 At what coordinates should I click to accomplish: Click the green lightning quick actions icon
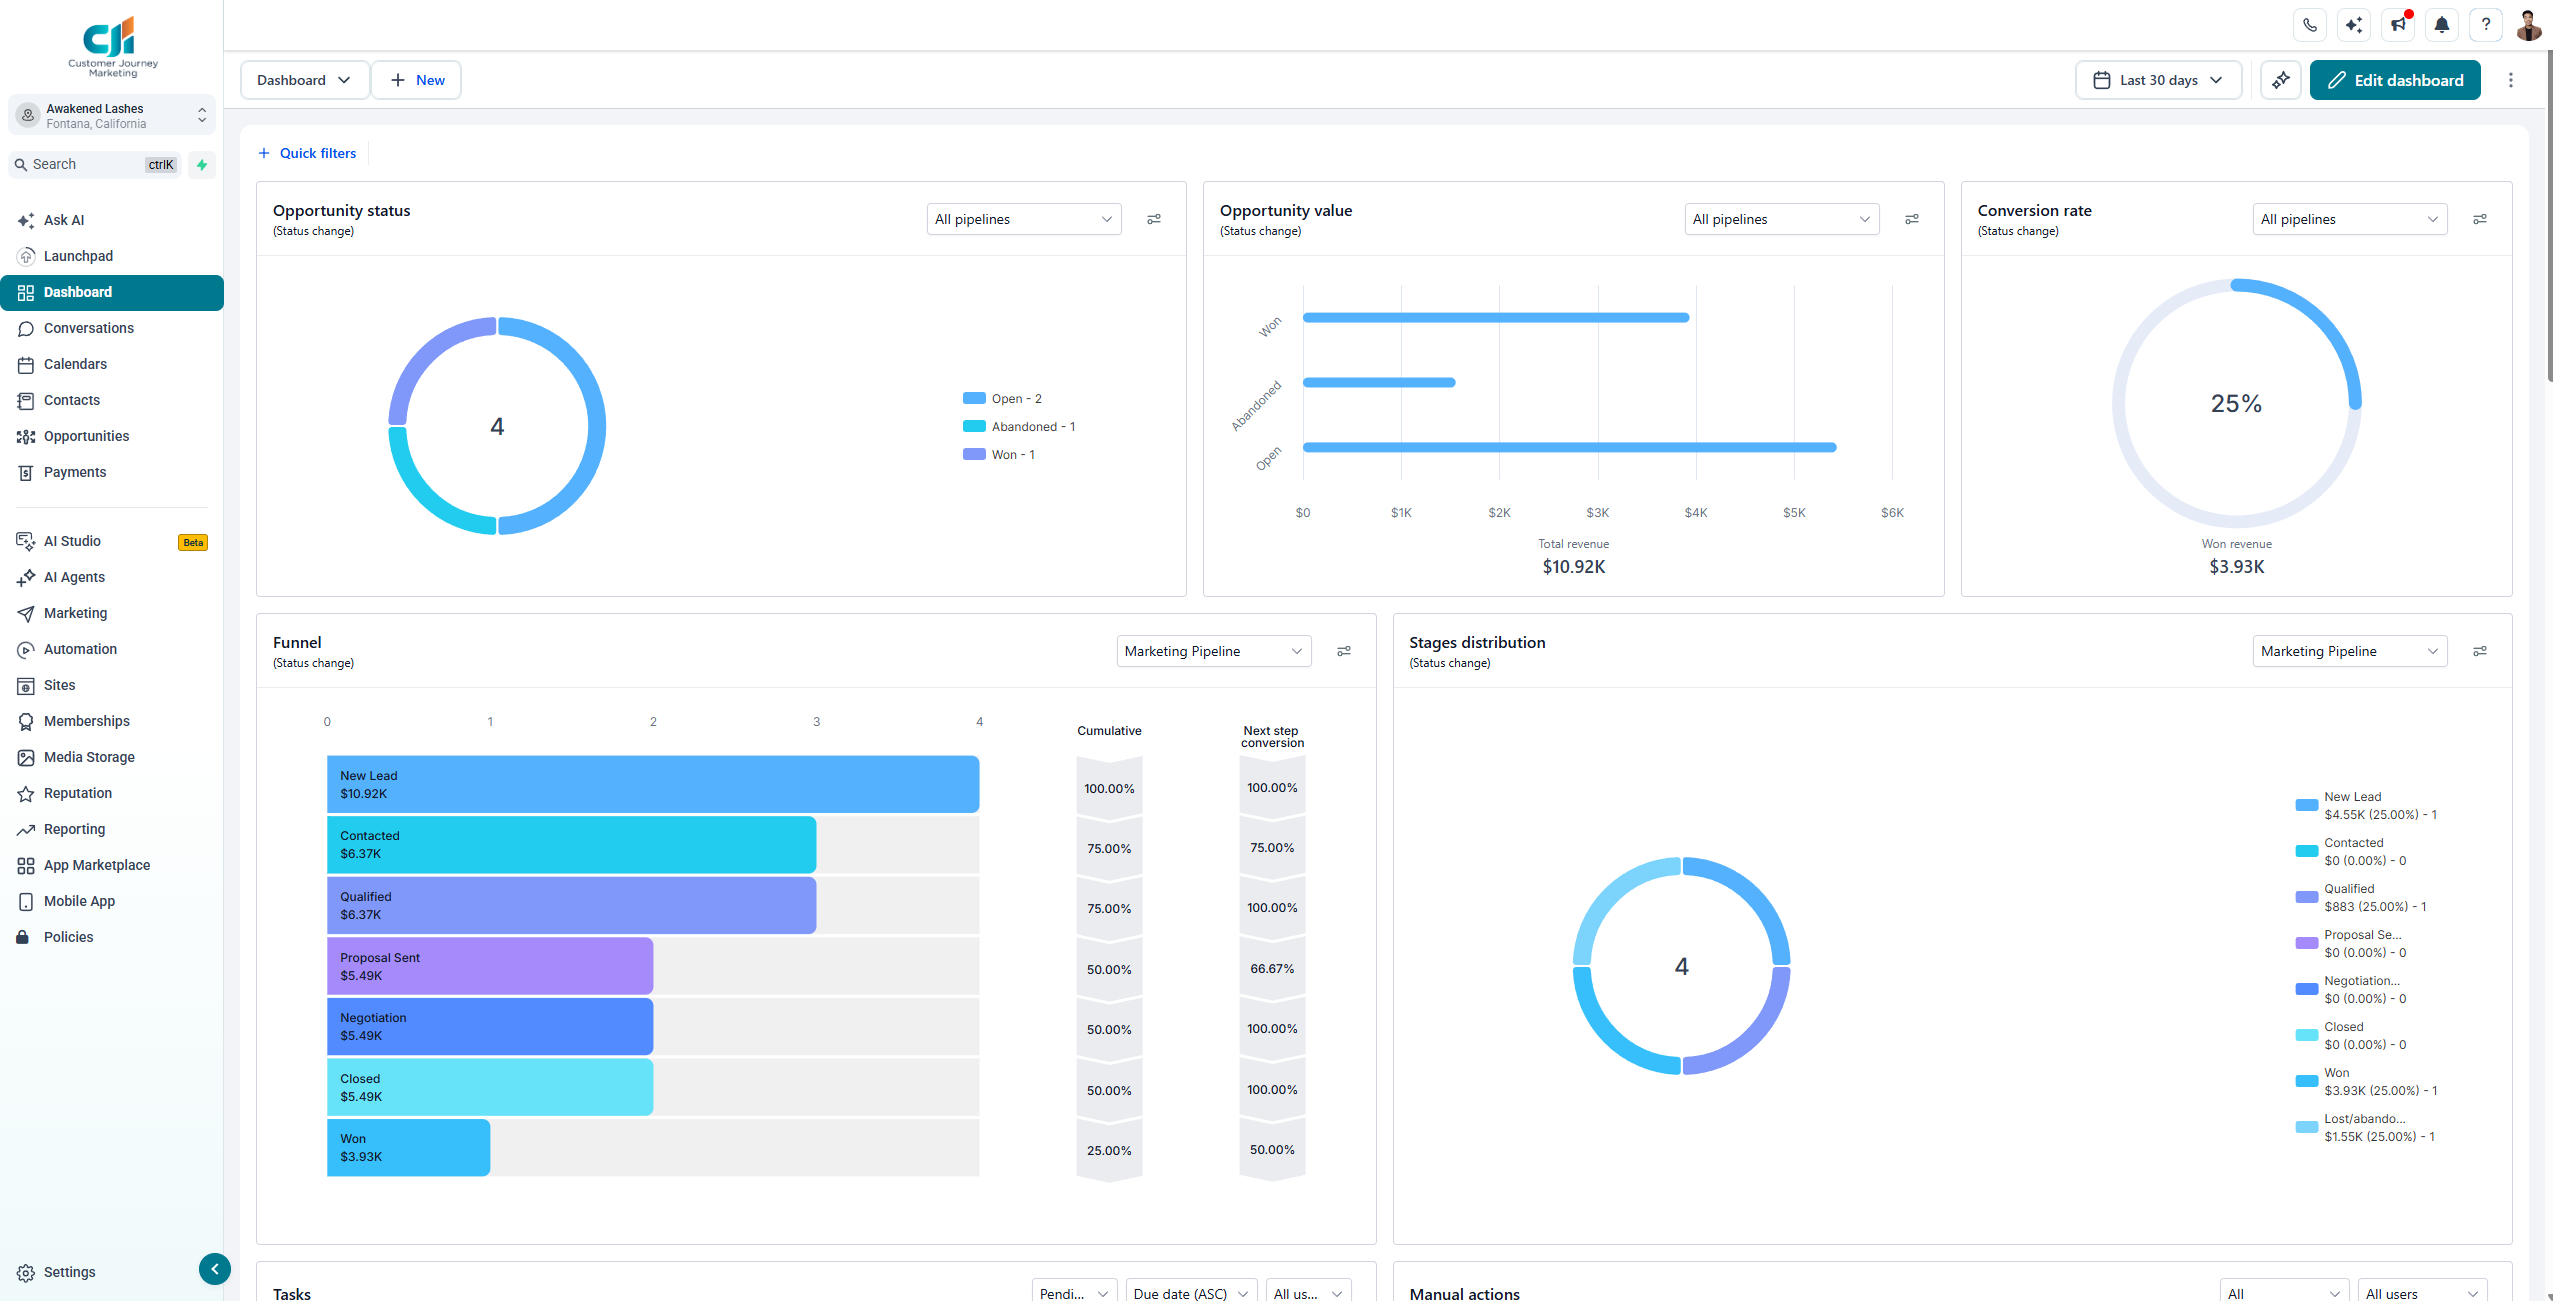(x=202, y=165)
